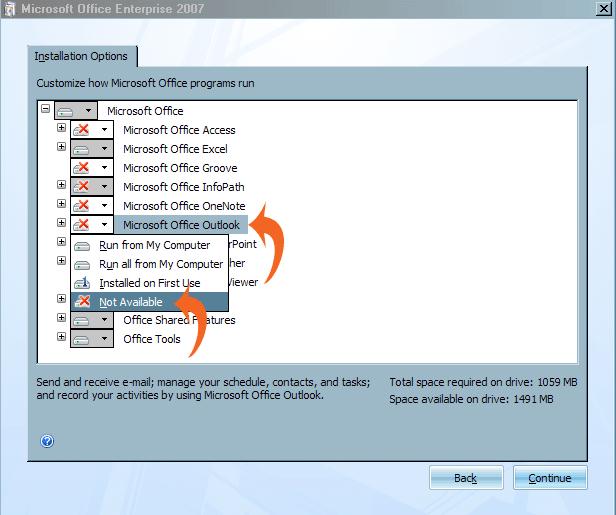Open install-state dropdown for Microsoft Office Outlook

tap(92, 224)
